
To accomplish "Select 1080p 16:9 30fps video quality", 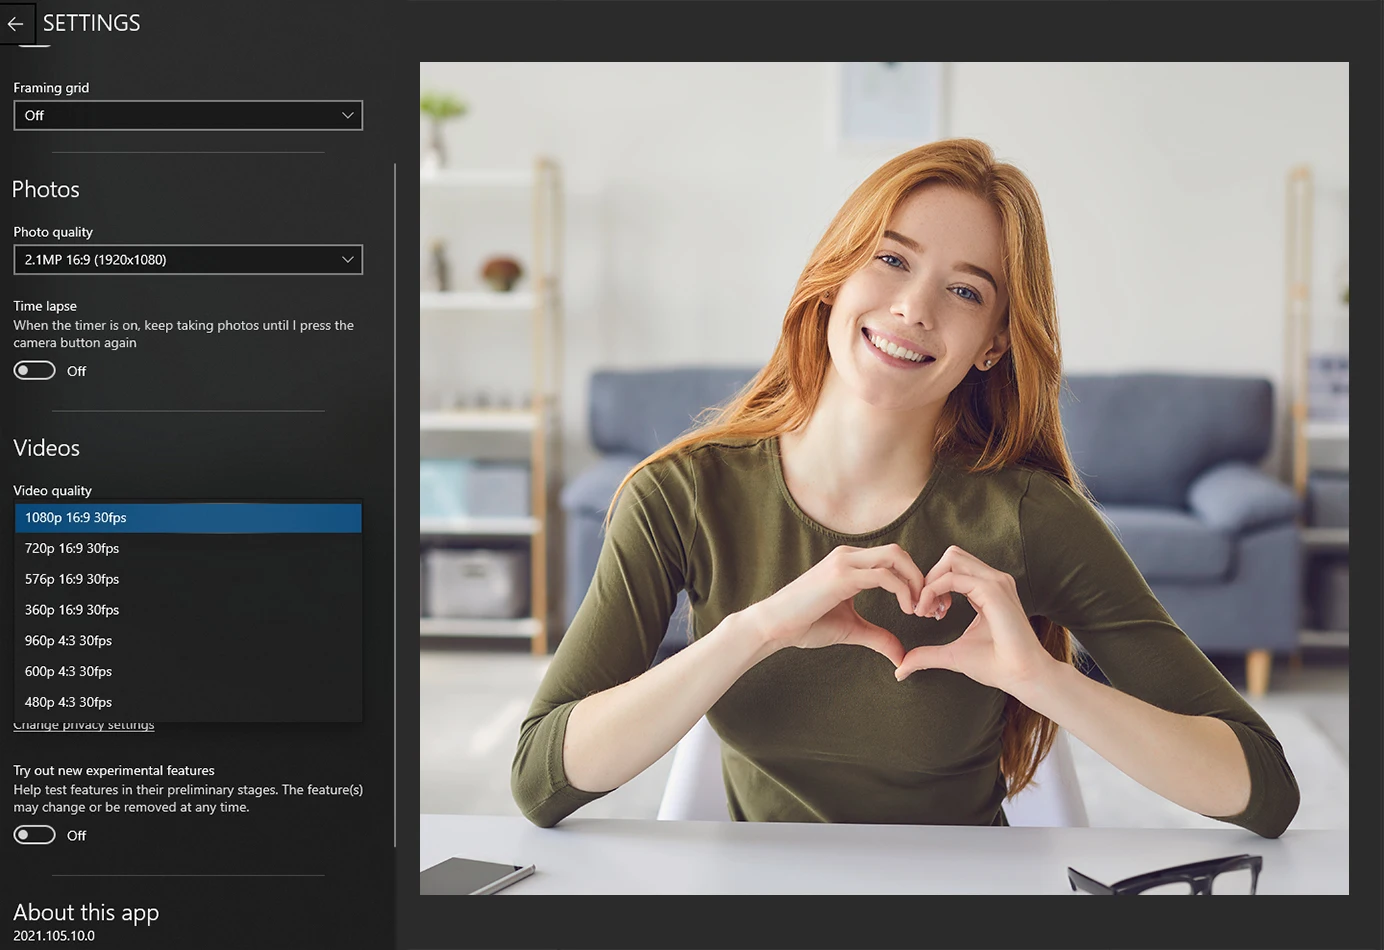I will (188, 518).
